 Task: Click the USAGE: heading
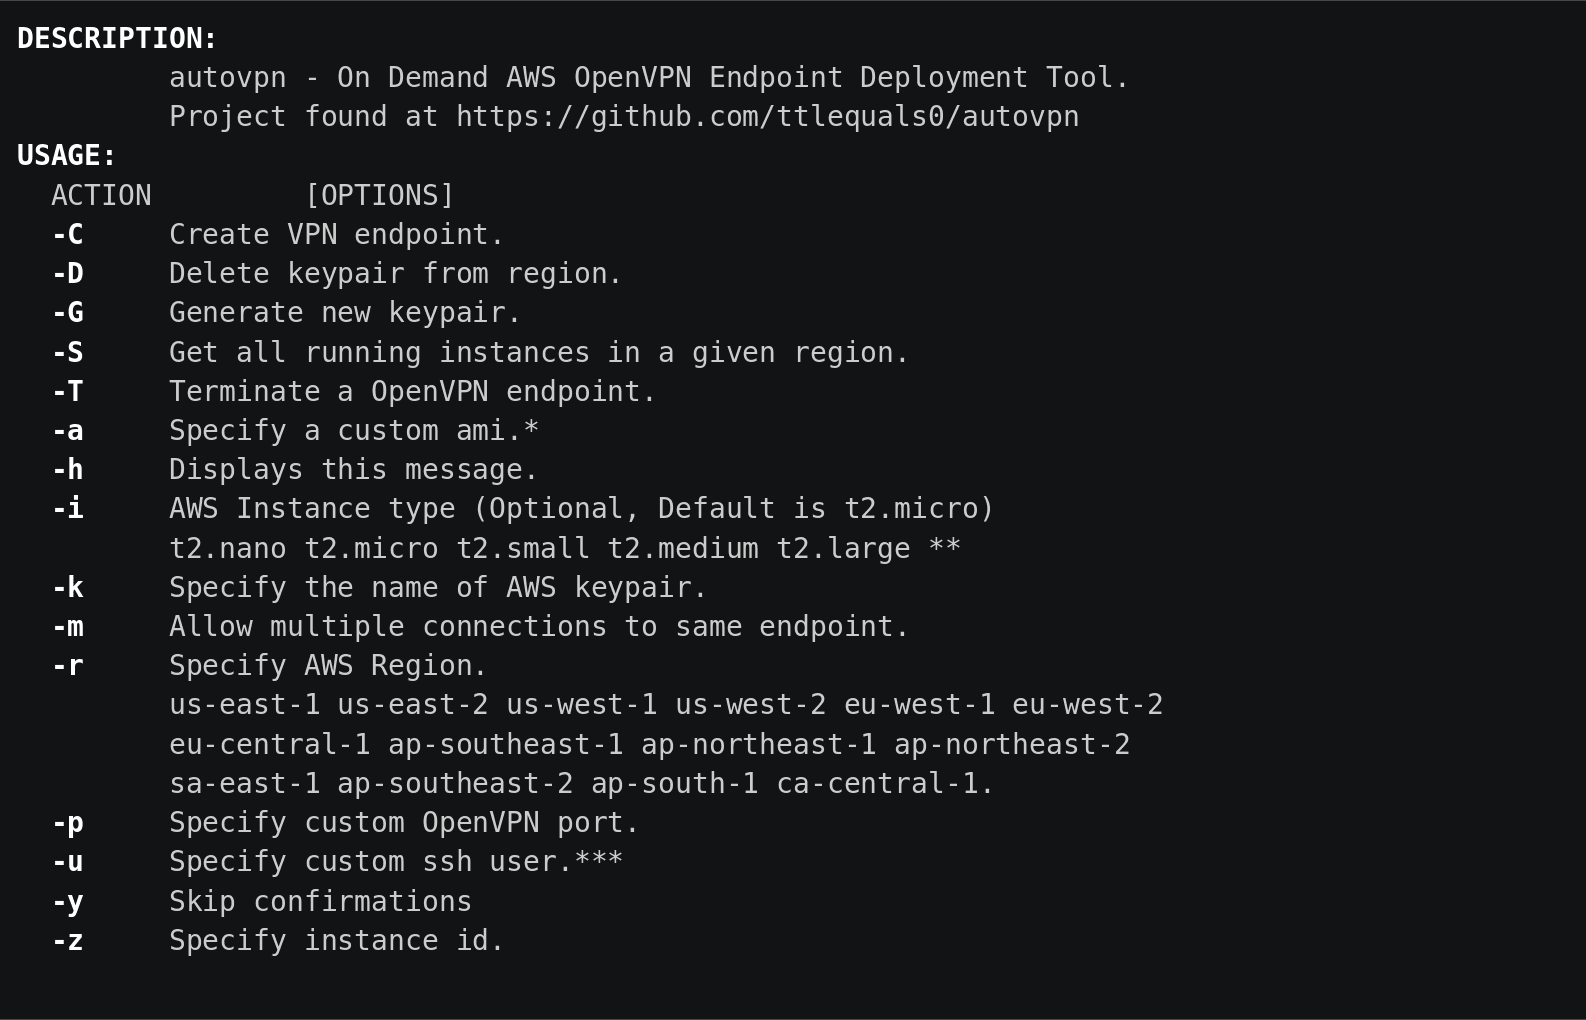pyautogui.click(x=67, y=156)
